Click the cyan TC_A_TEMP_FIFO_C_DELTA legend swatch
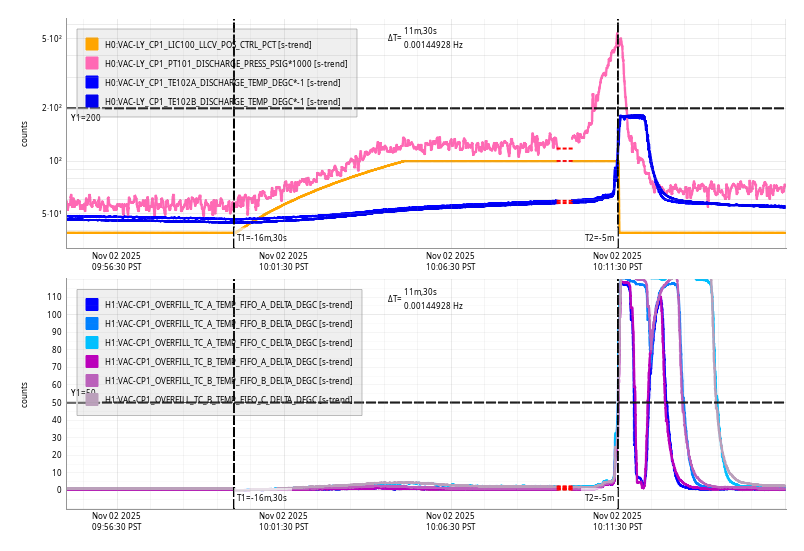Image resolution: width=804 pixels, height=551 pixels. tap(92, 342)
